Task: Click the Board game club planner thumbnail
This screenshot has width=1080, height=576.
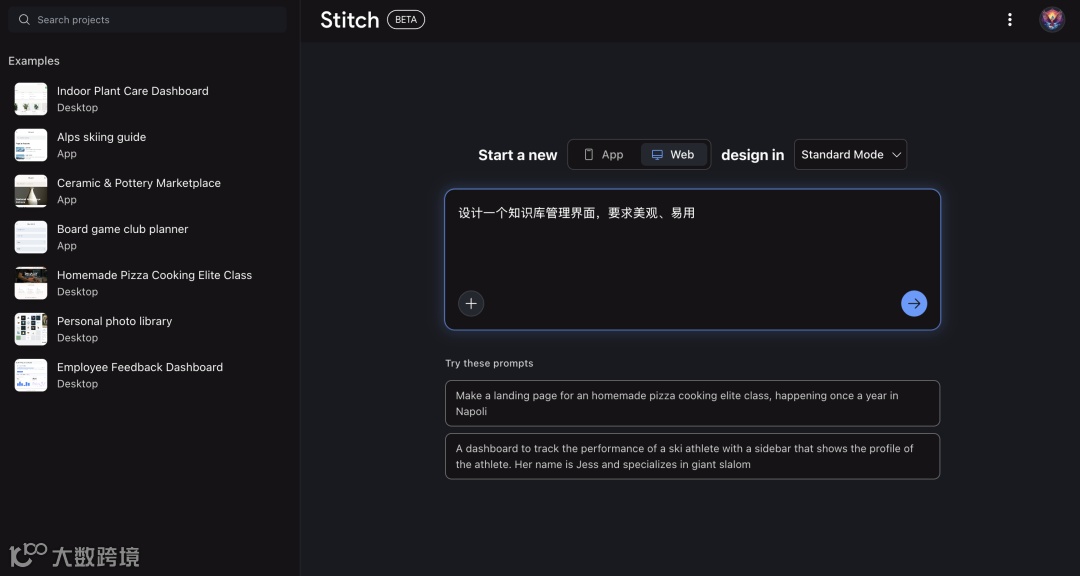Action: tap(31, 238)
